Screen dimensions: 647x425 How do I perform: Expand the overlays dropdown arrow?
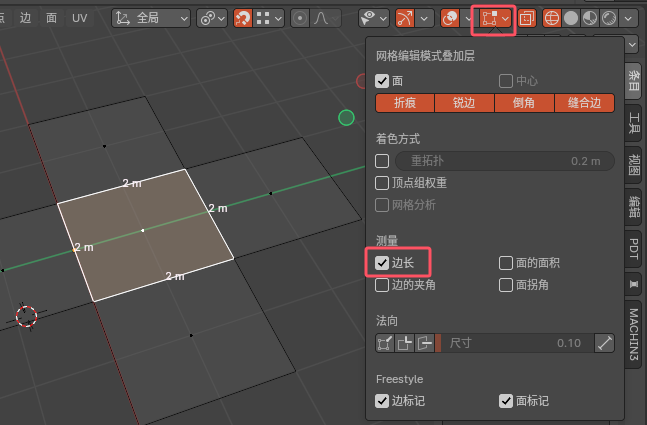tap(506, 18)
